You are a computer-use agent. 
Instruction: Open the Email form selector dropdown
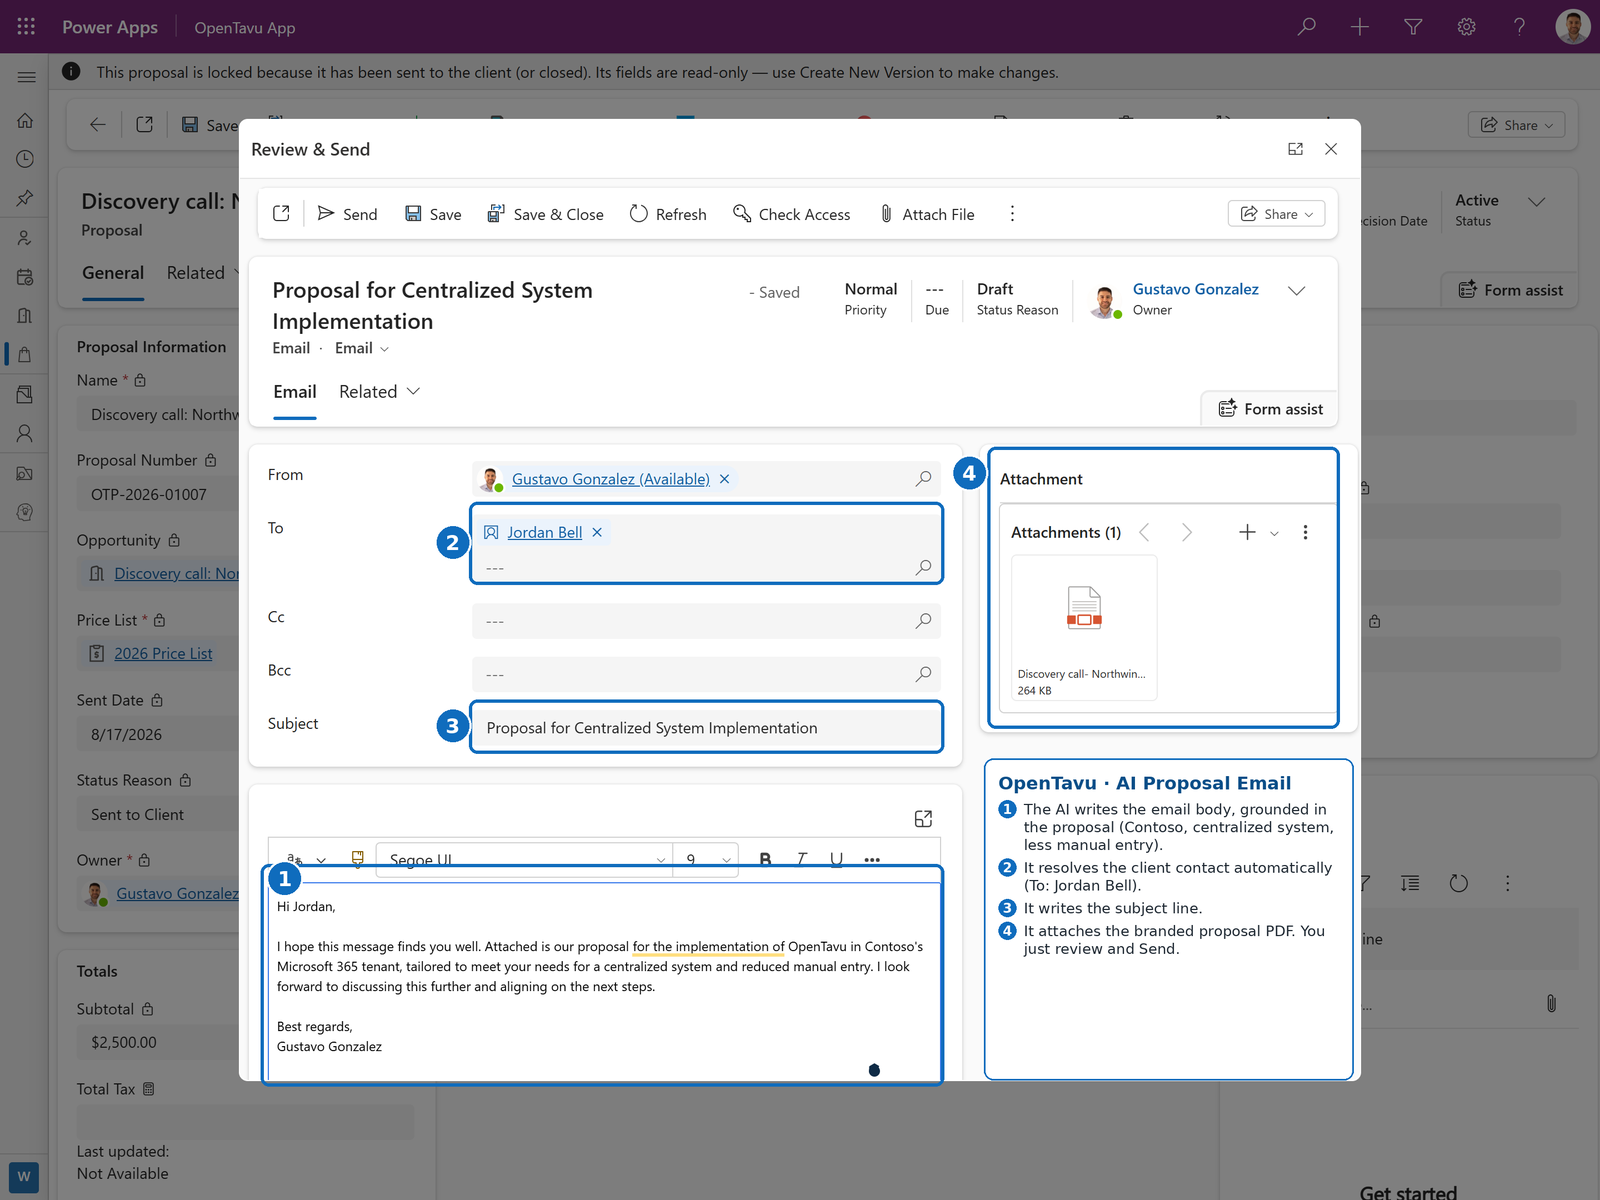(362, 348)
